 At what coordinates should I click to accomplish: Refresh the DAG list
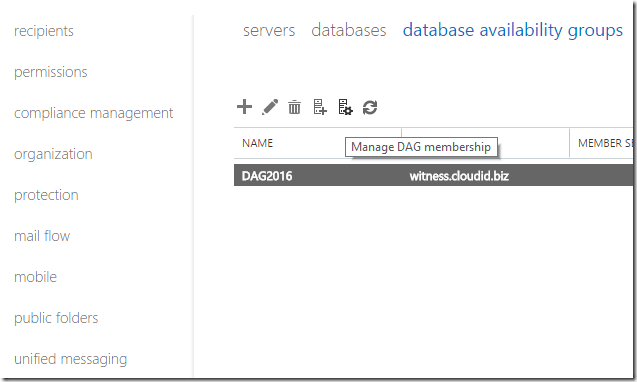[x=370, y=108]
